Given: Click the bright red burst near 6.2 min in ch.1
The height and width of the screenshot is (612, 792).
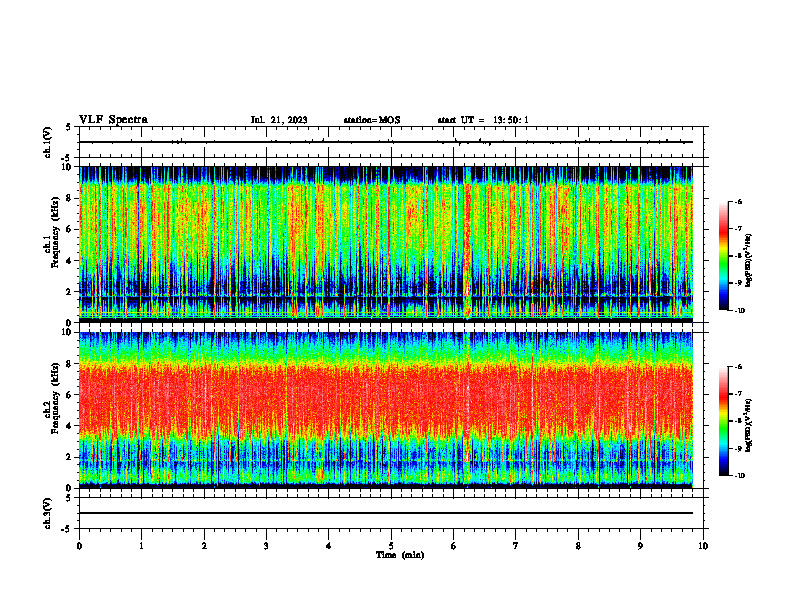Looking at the screenshot, I should (x=468, y=242).
